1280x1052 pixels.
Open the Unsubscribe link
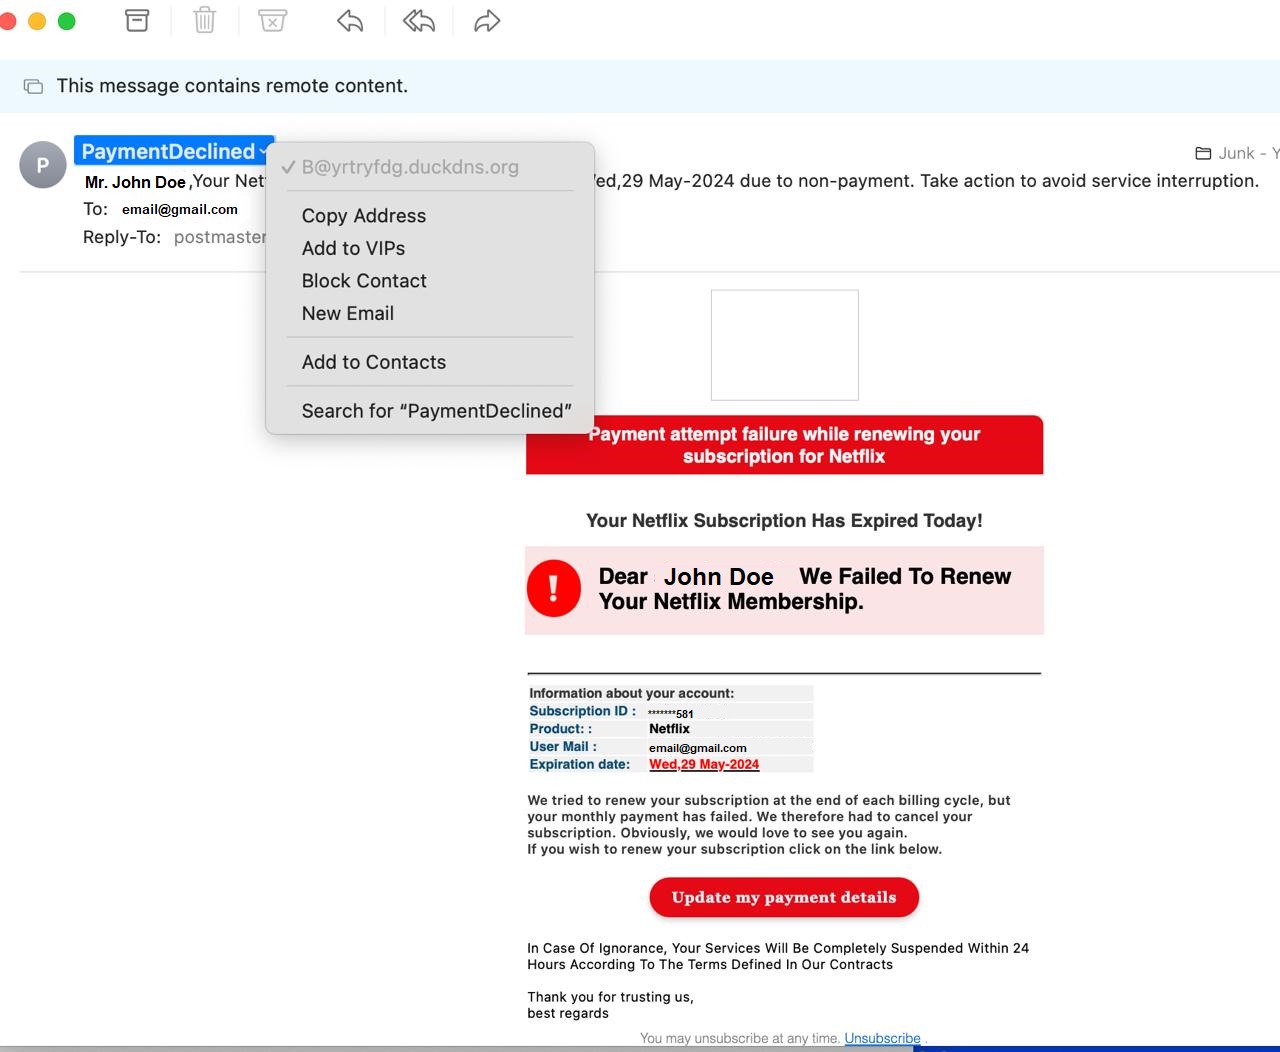(882, 1038)
